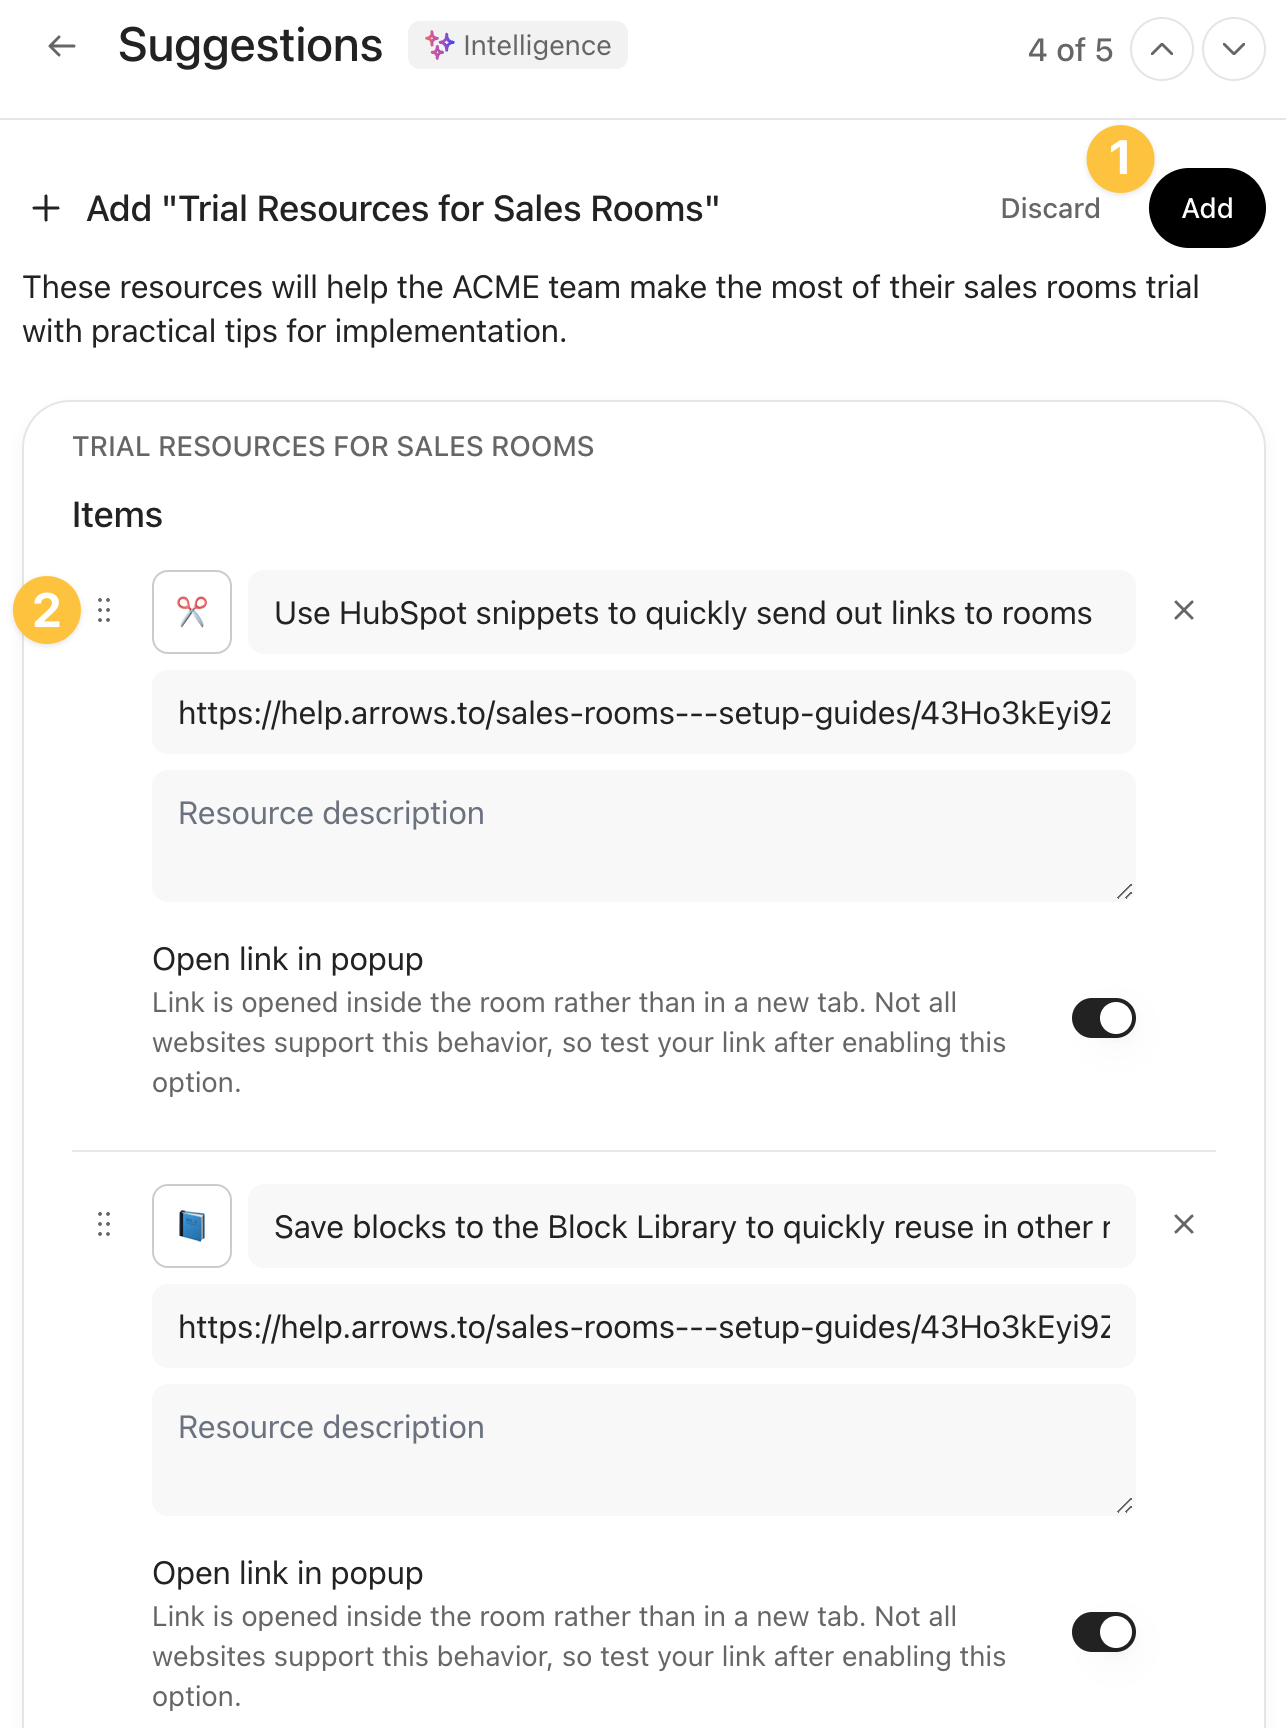The height and width of the screenshot is (1728, 1286).
Task: Click the Save blocks title field
Action: pyautogui.click(x=690, y=1226)
